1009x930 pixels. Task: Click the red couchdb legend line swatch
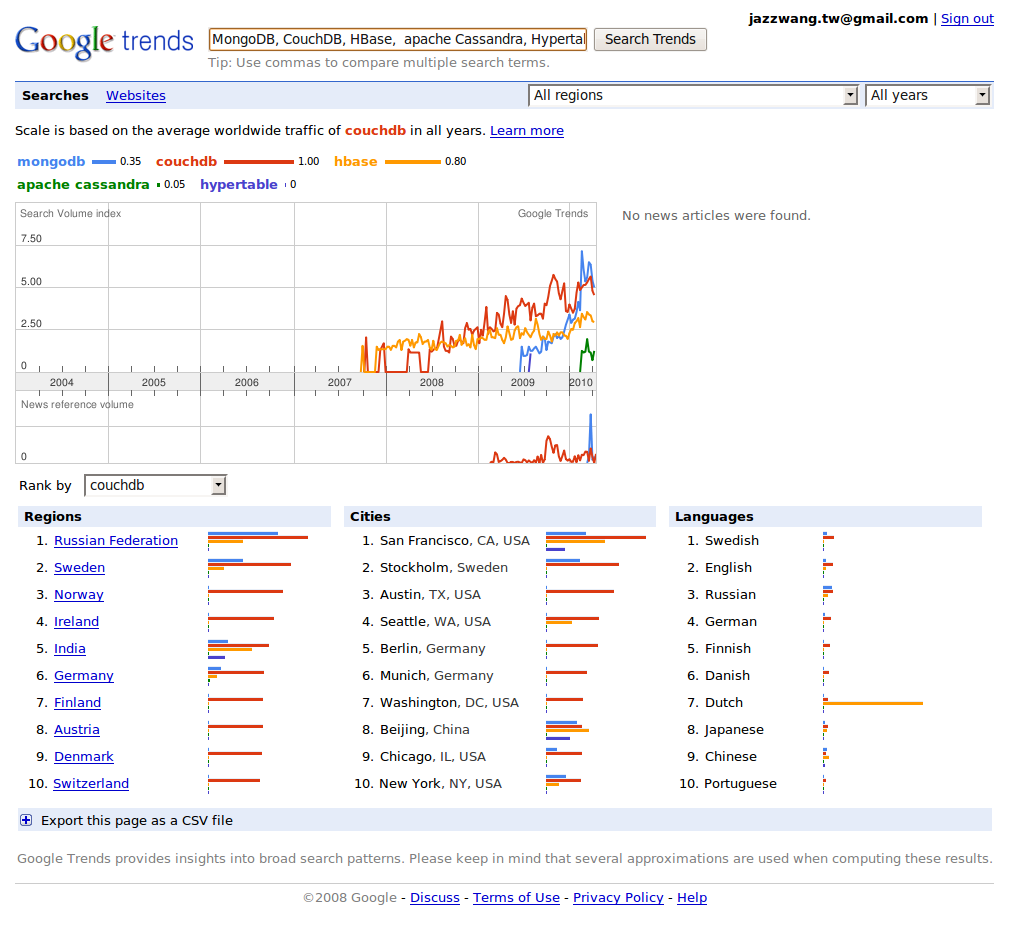259,162
